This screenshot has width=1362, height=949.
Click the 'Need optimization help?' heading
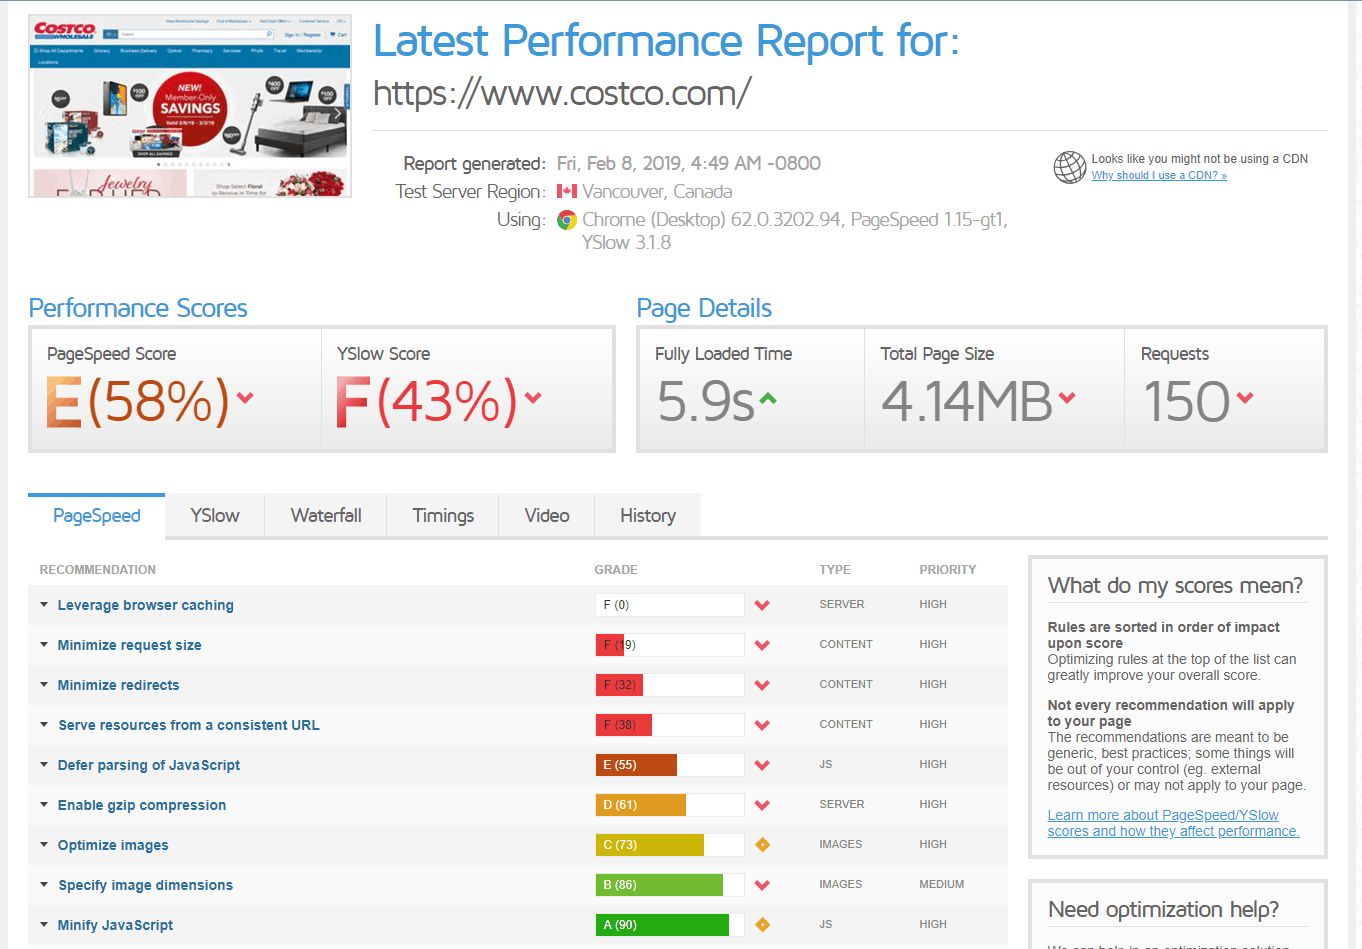click(1164, 909)
